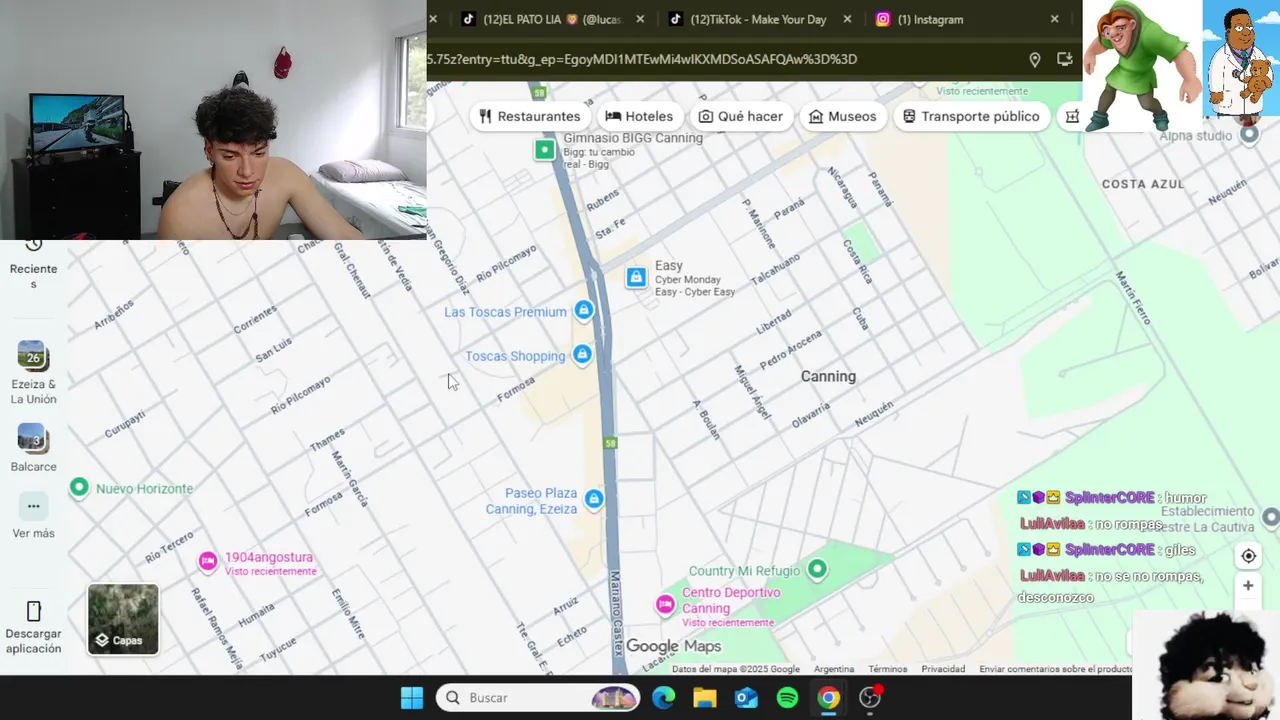Close the TikTok - Make Your Day tab

pyautogui.click(x=847, y=19)
